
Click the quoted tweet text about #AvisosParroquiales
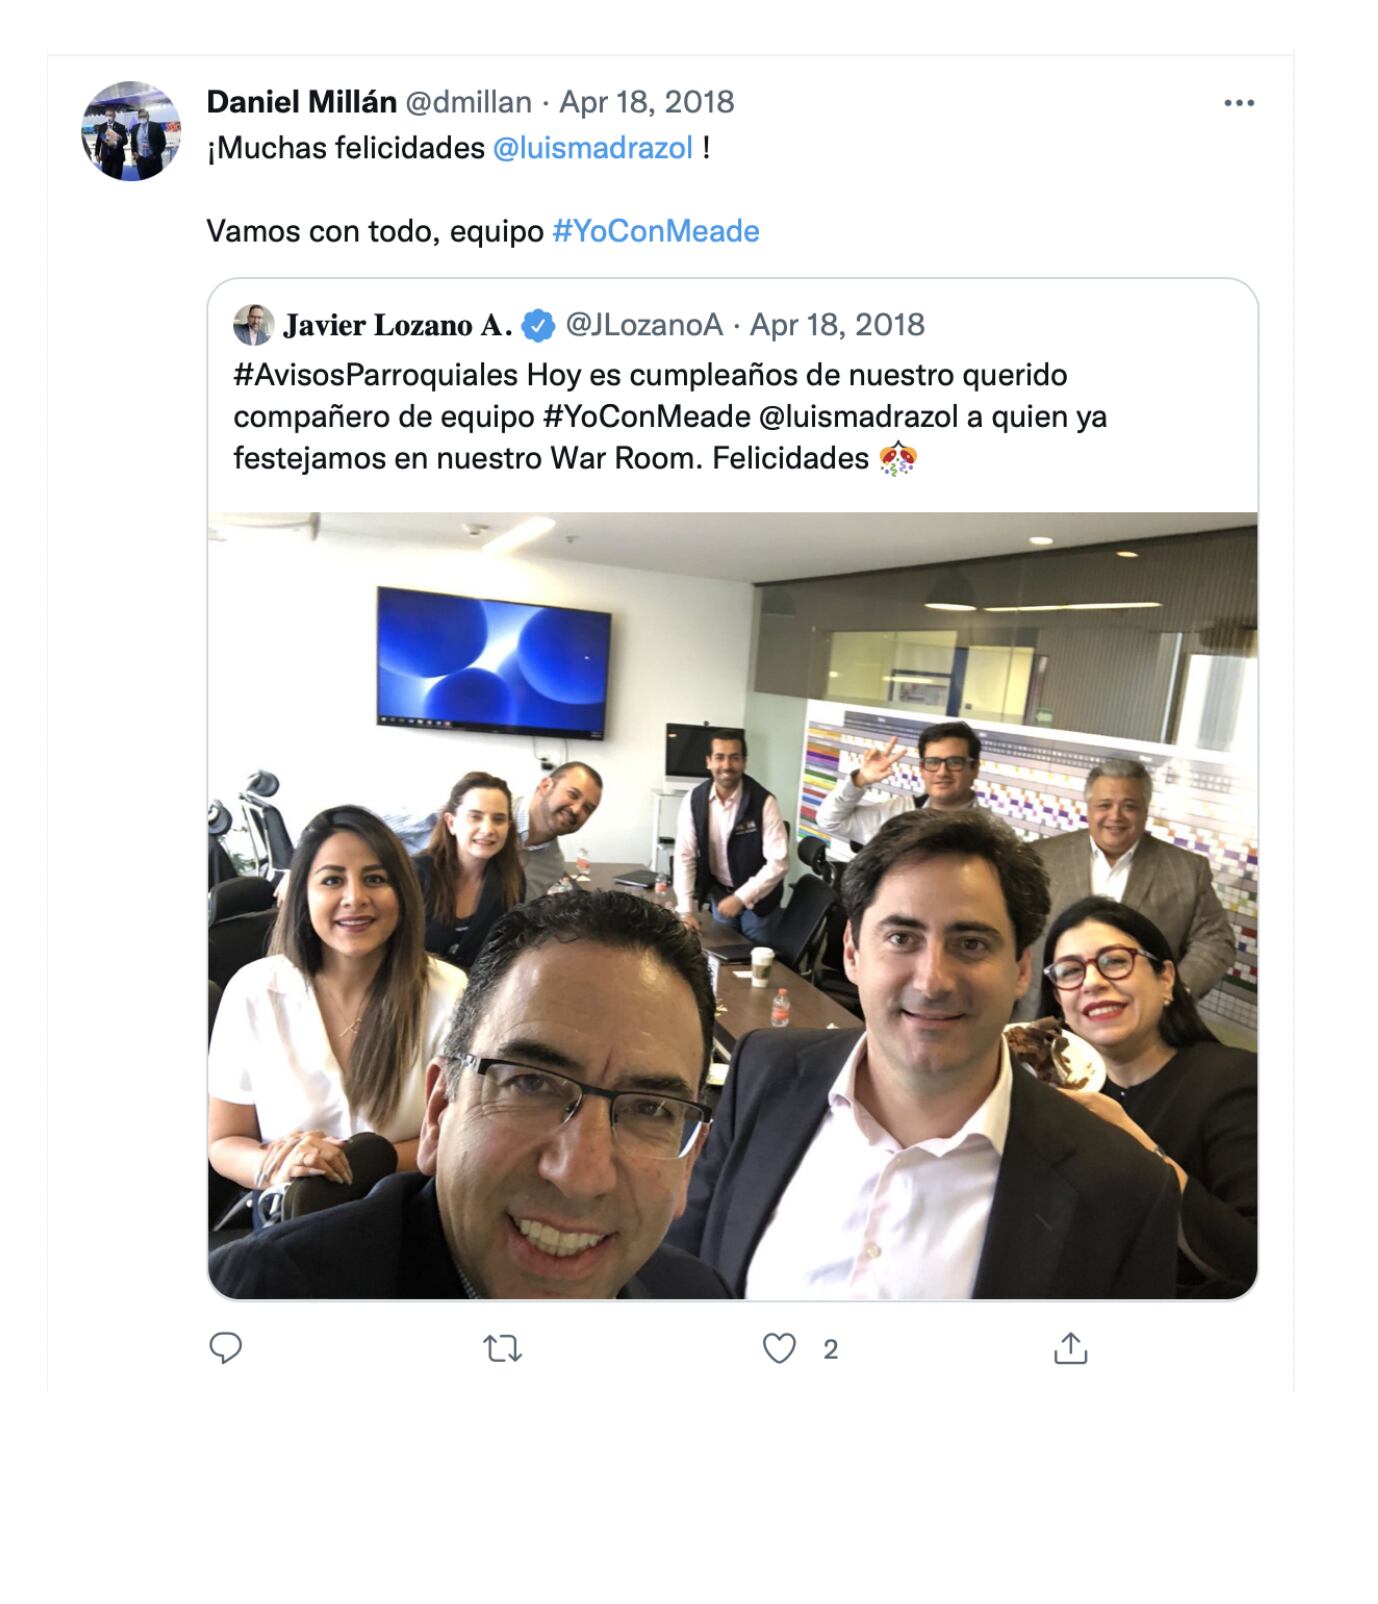point(670,416)
